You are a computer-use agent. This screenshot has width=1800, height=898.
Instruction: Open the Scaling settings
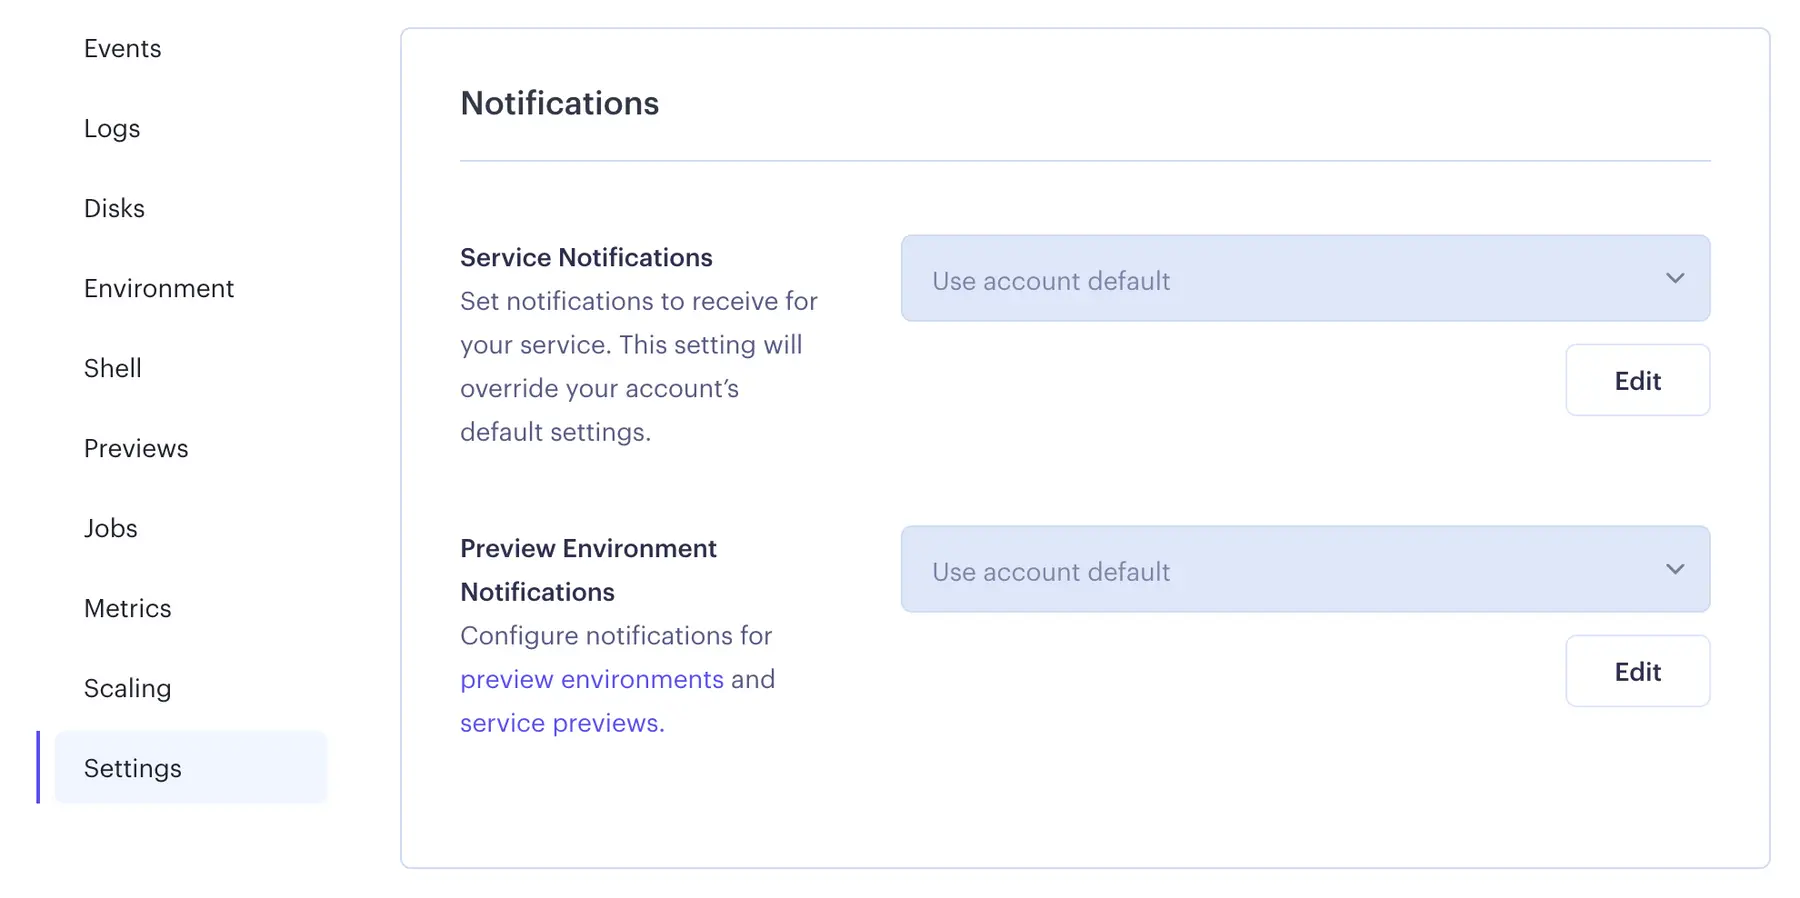pos(127,688)
